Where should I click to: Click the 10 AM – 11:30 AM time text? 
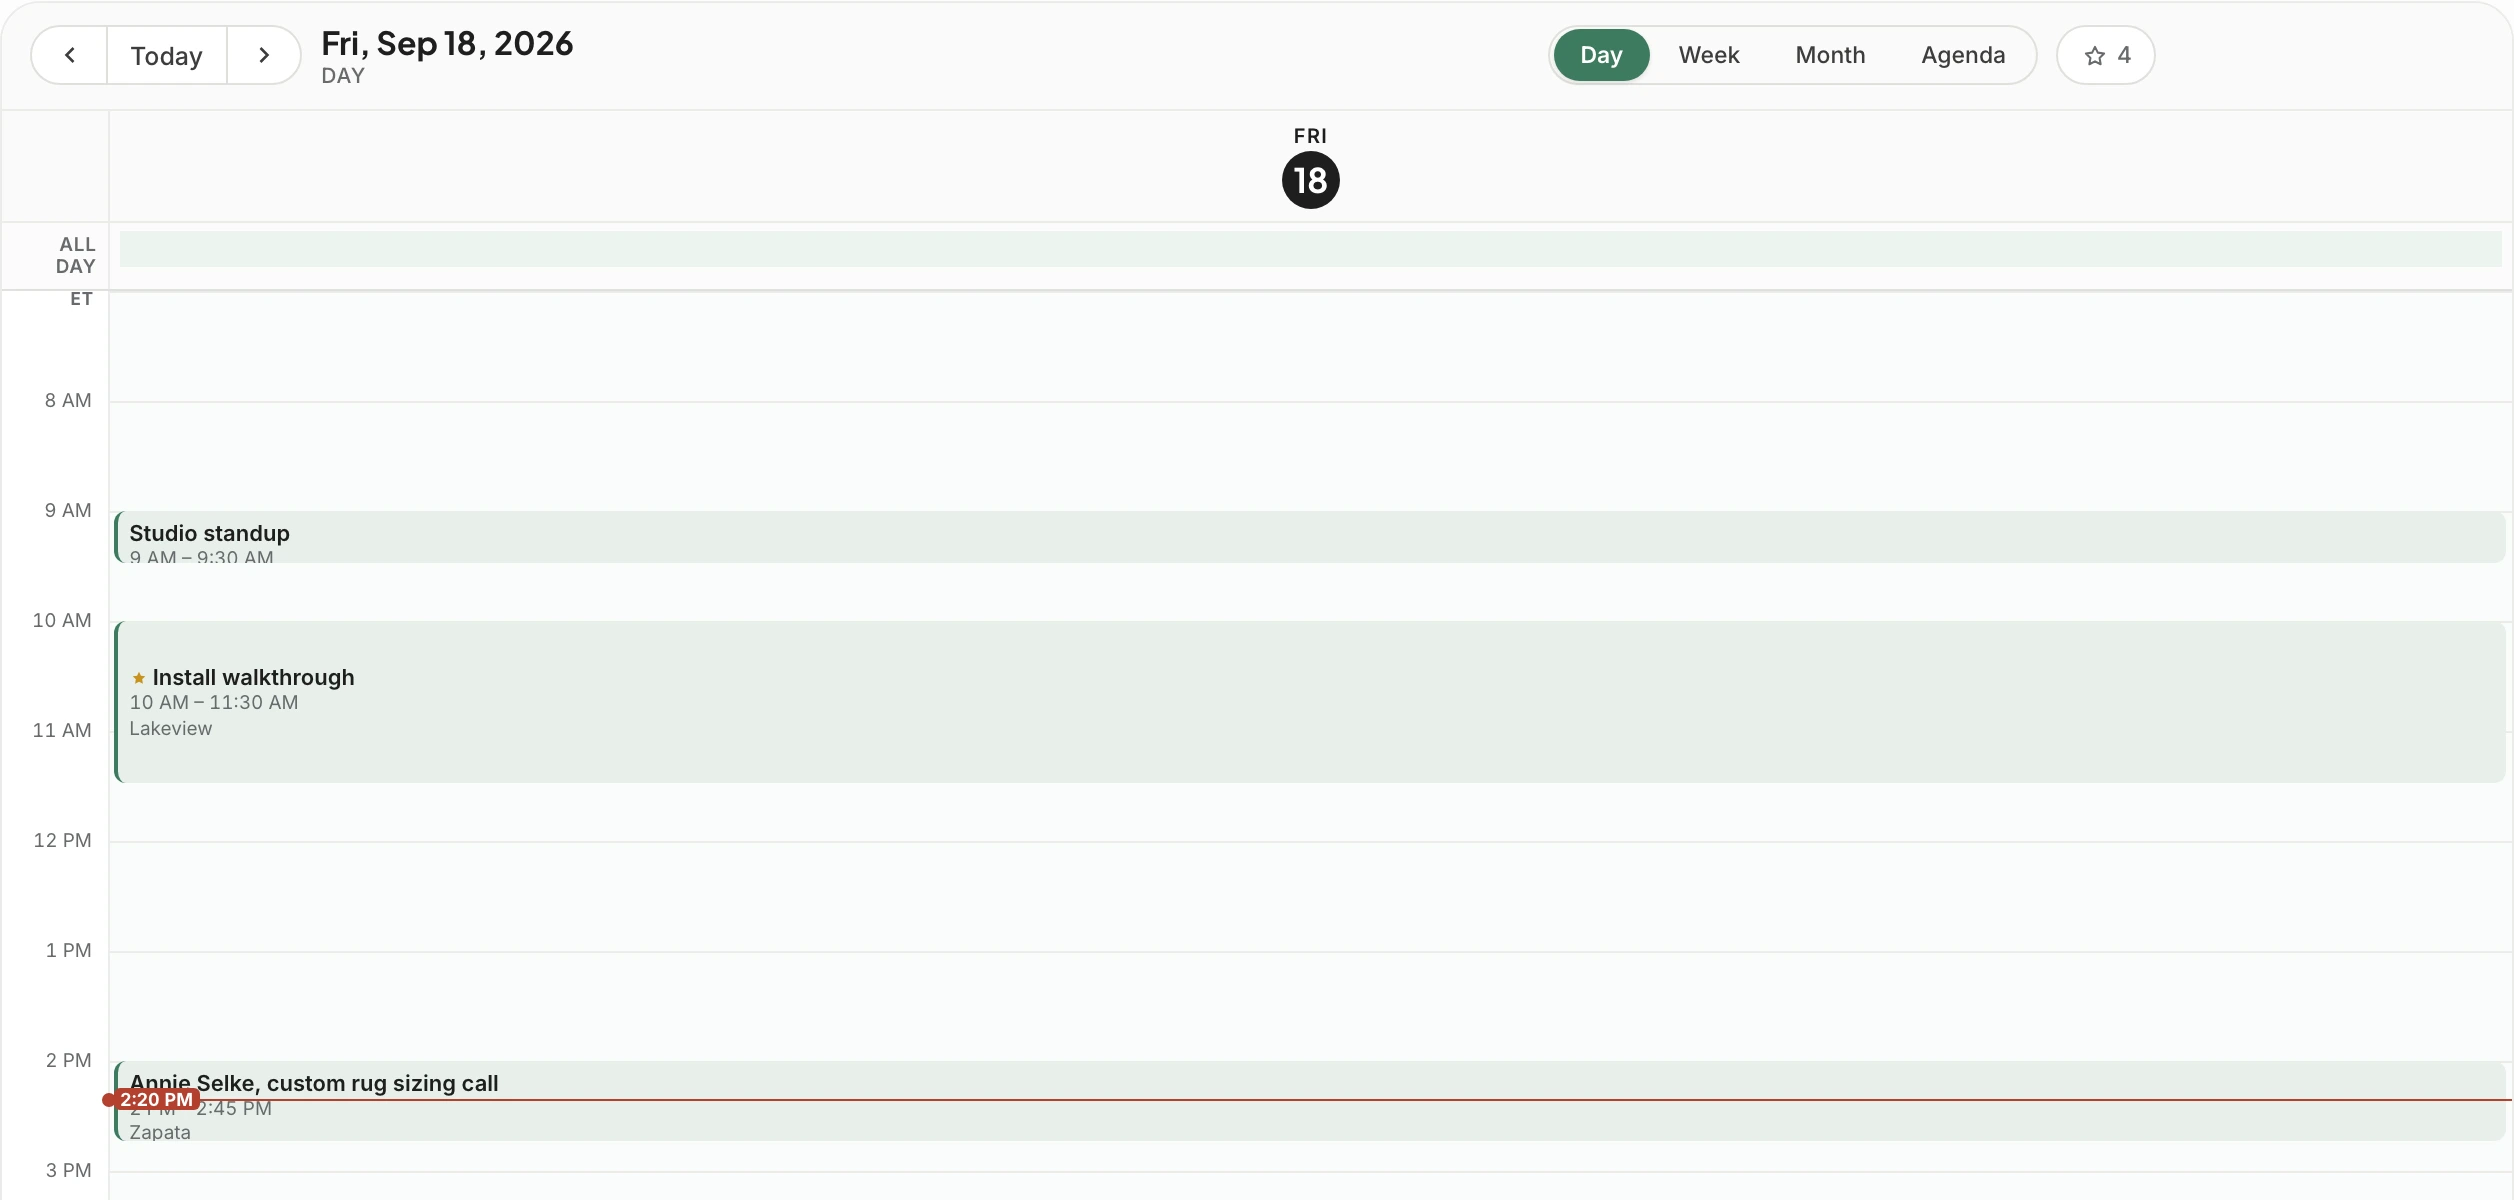[214, 703]
